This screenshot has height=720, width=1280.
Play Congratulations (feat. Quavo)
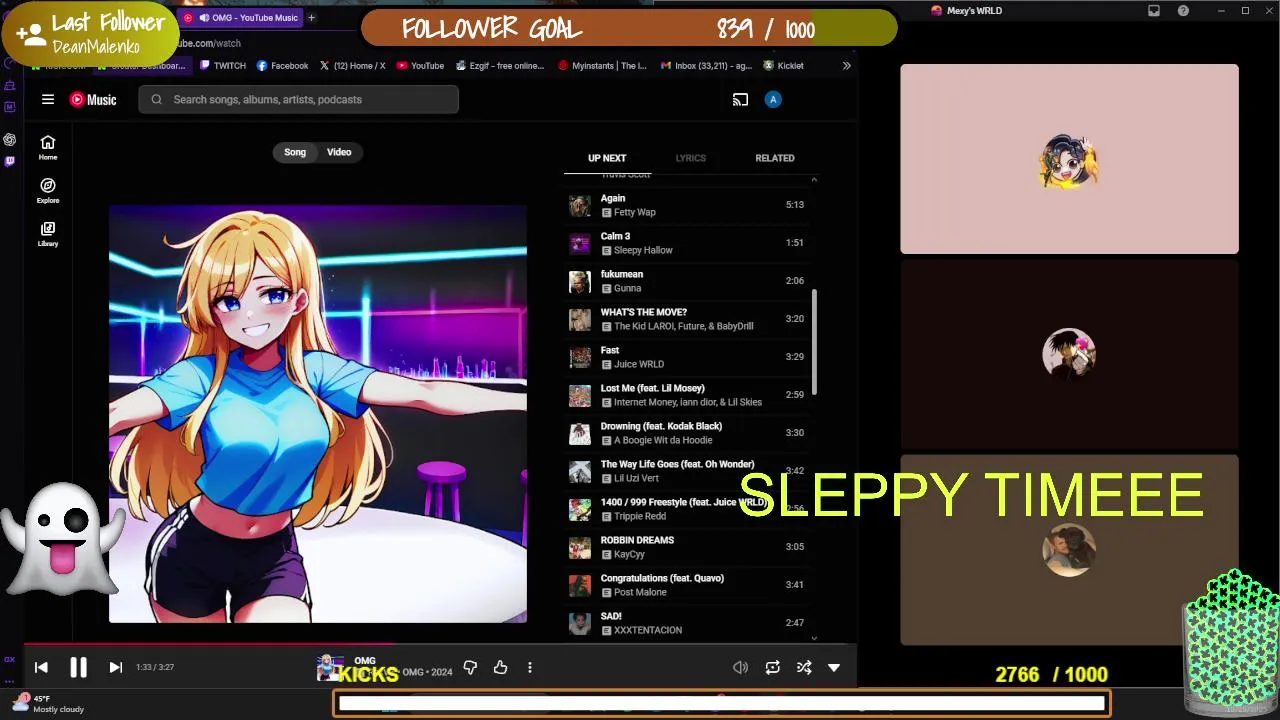click(x=686, y=585)
